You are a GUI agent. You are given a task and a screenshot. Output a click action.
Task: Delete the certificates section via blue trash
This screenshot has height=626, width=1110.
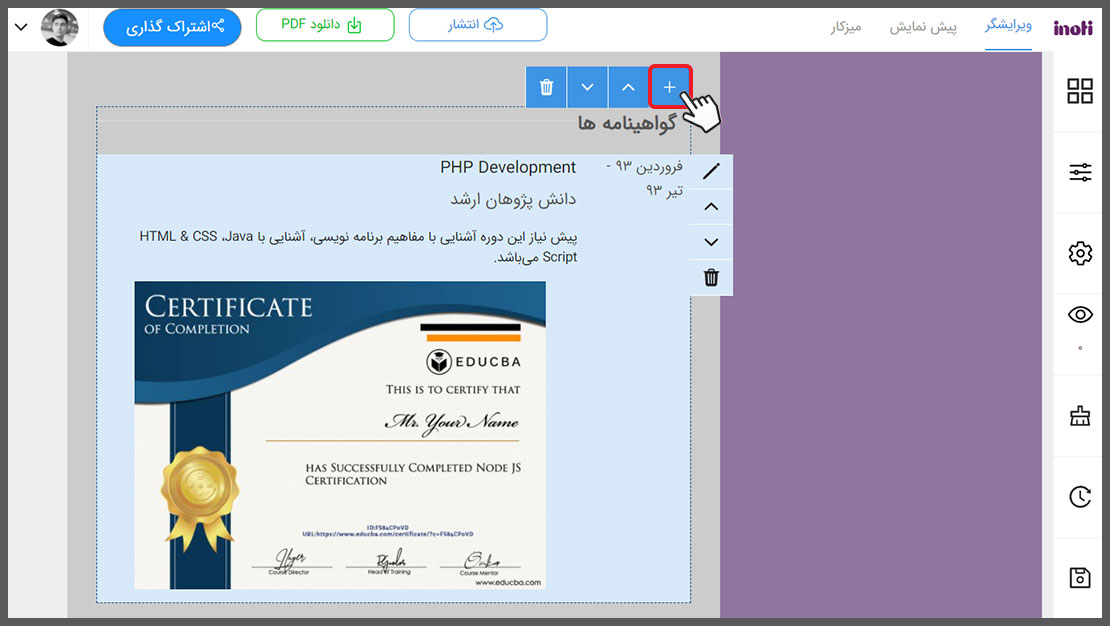546,87
